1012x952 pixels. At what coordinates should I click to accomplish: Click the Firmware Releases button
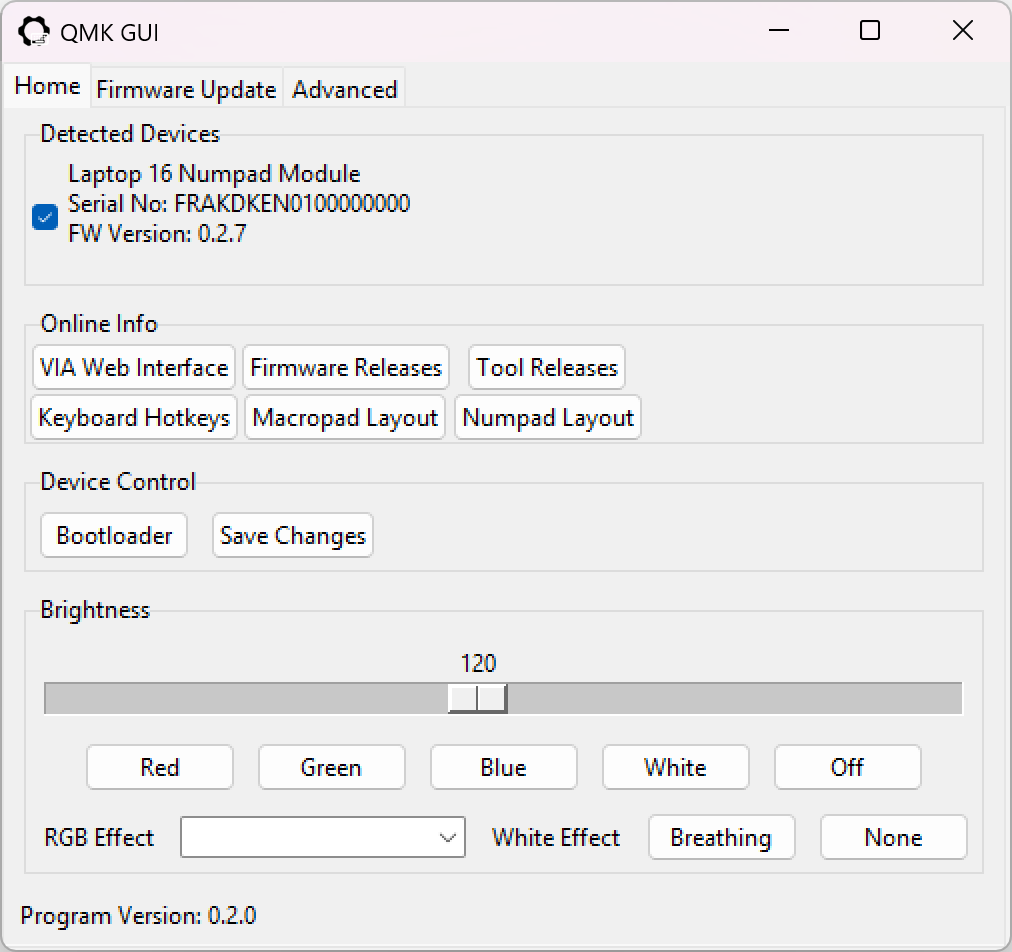[x=346, y=367]
